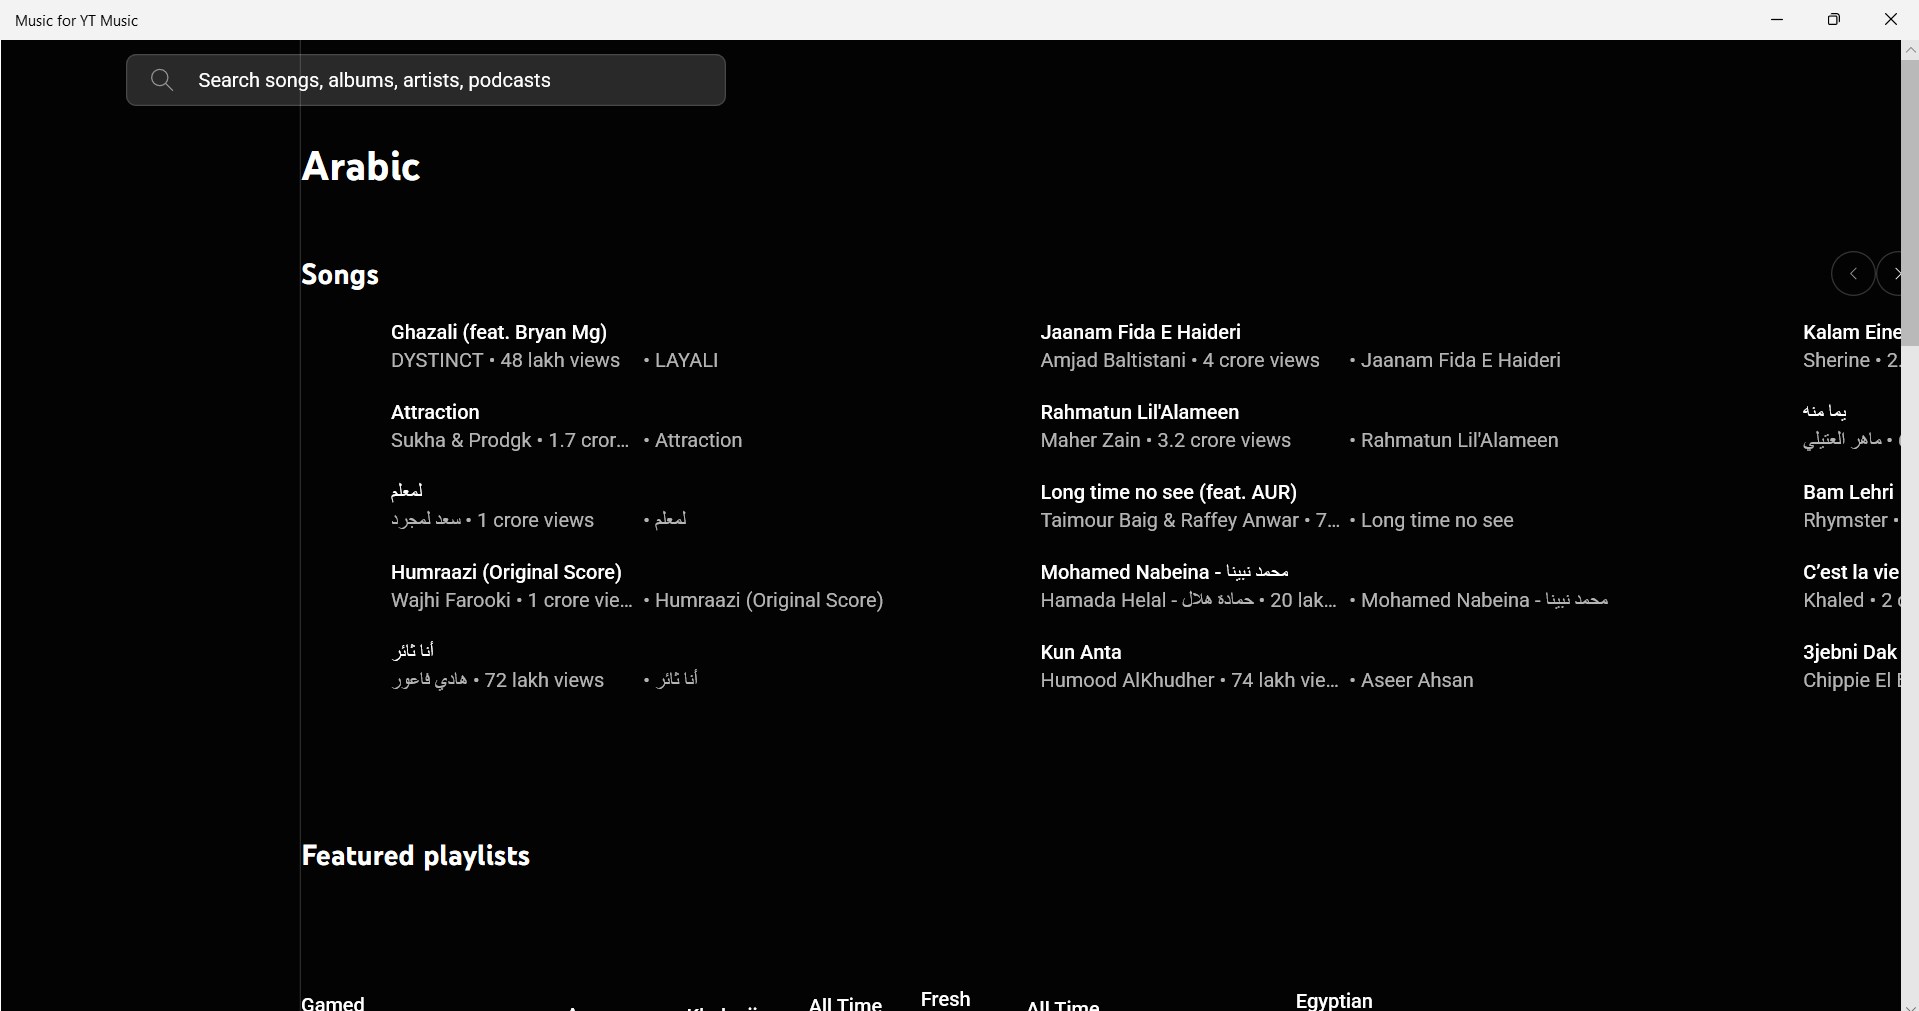Open Jaanam Fida E Haideri album link

[1461, 361]
